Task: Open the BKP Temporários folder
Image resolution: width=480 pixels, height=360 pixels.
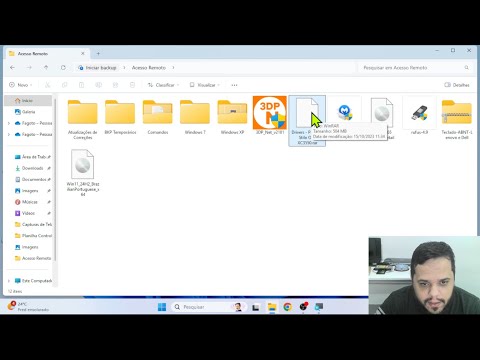Action: tap(120, 116)
